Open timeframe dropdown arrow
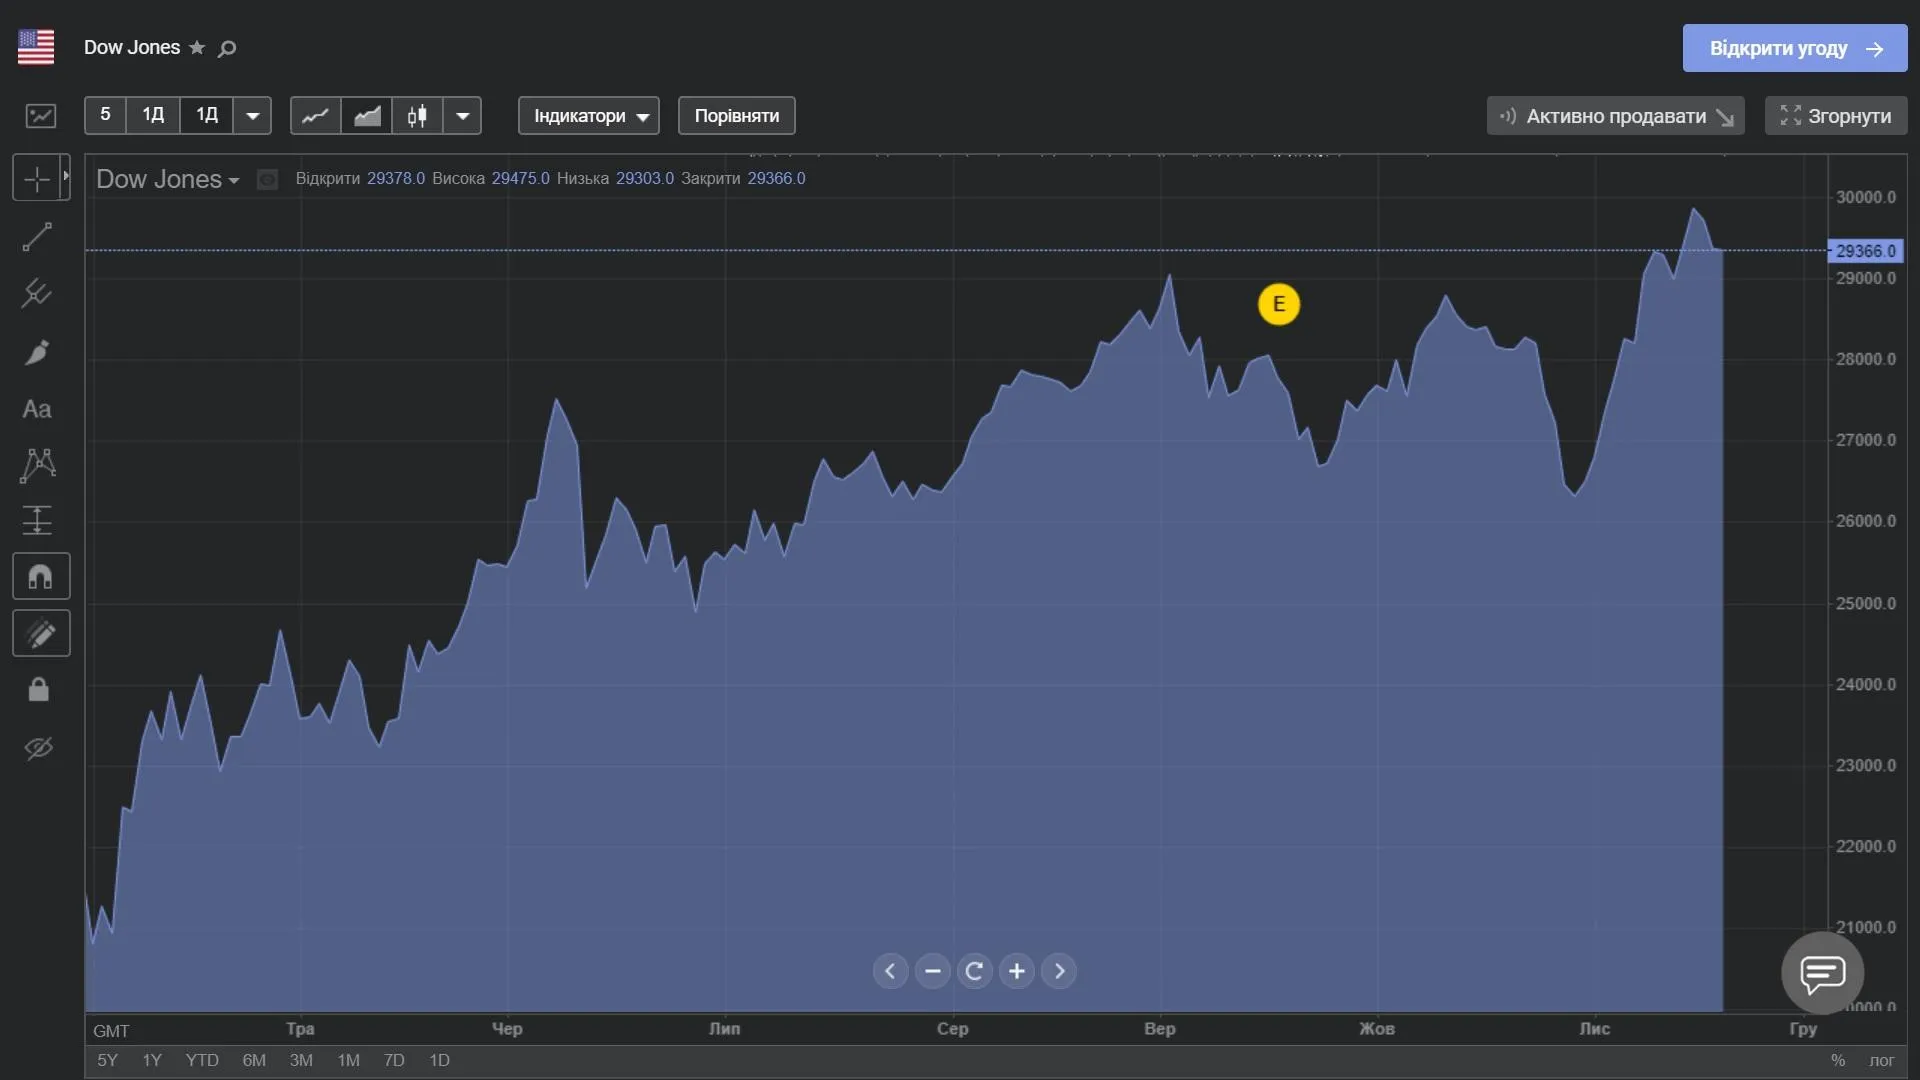The width and height of the screenshot is (1920, 1080). [253, 116]
